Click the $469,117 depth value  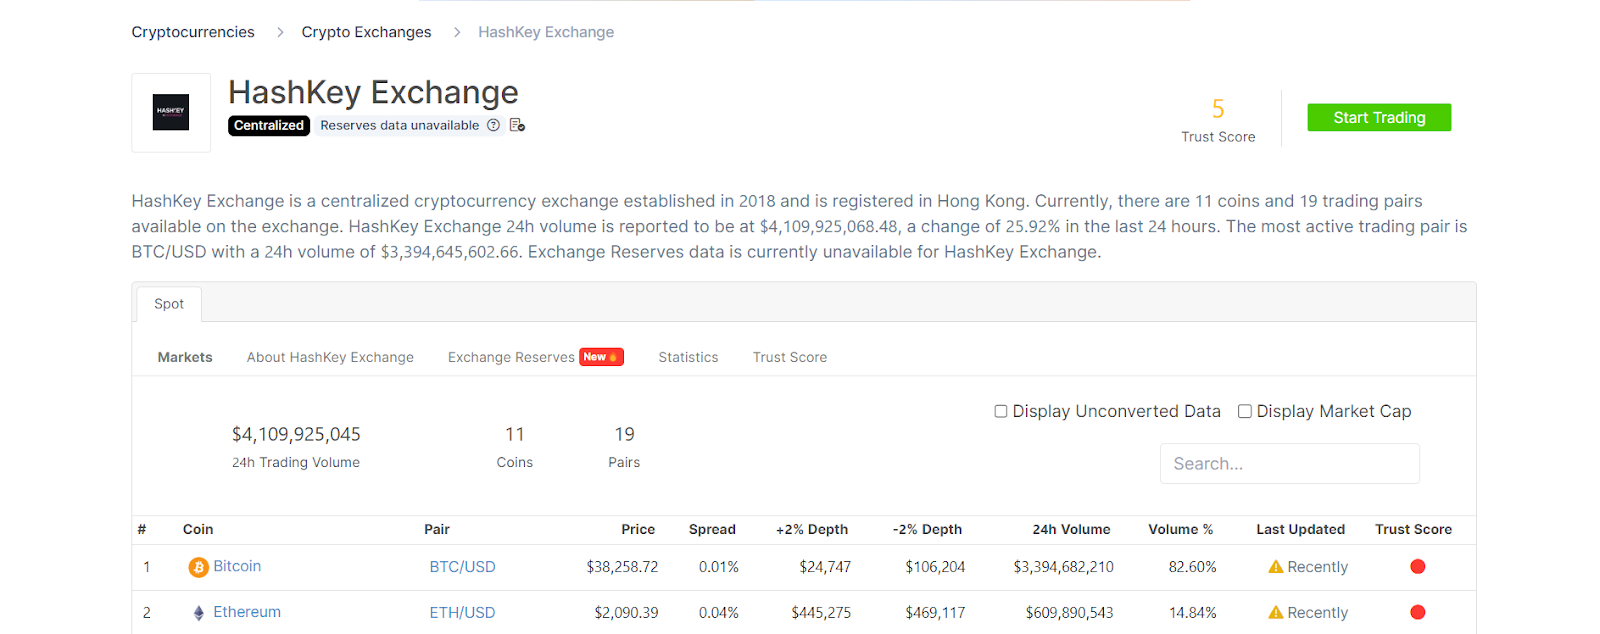[x=935, y=613]
